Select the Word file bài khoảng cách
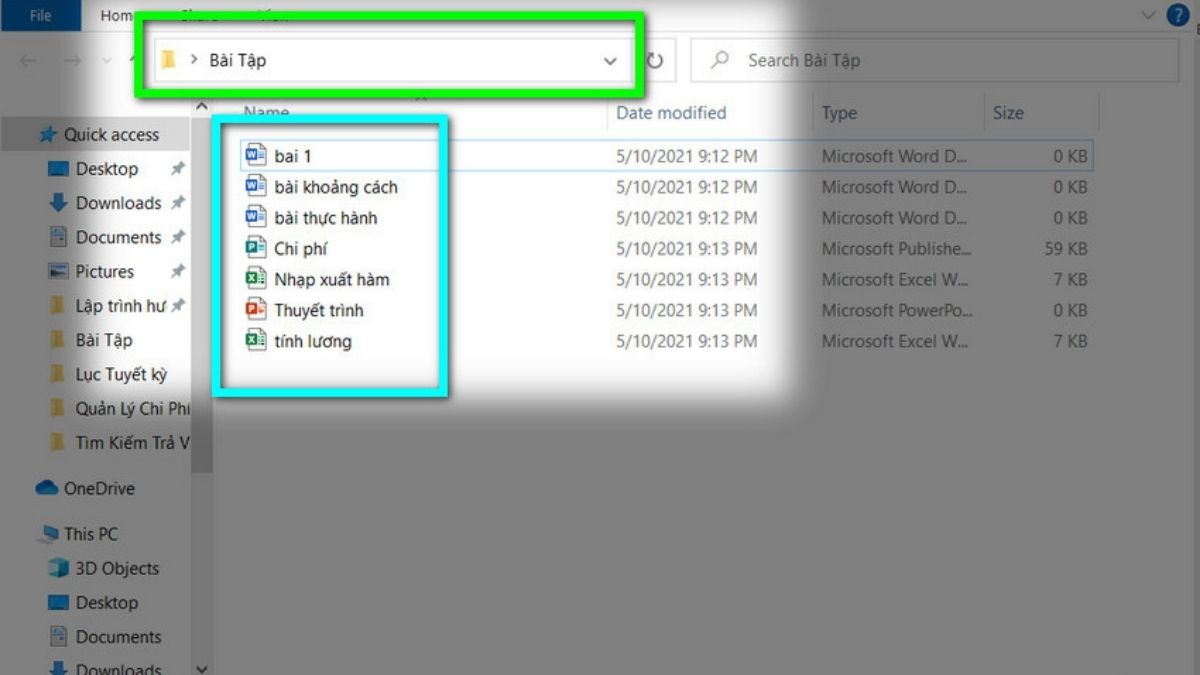This screenshot has width=1200, height=675. coord(337,186)
